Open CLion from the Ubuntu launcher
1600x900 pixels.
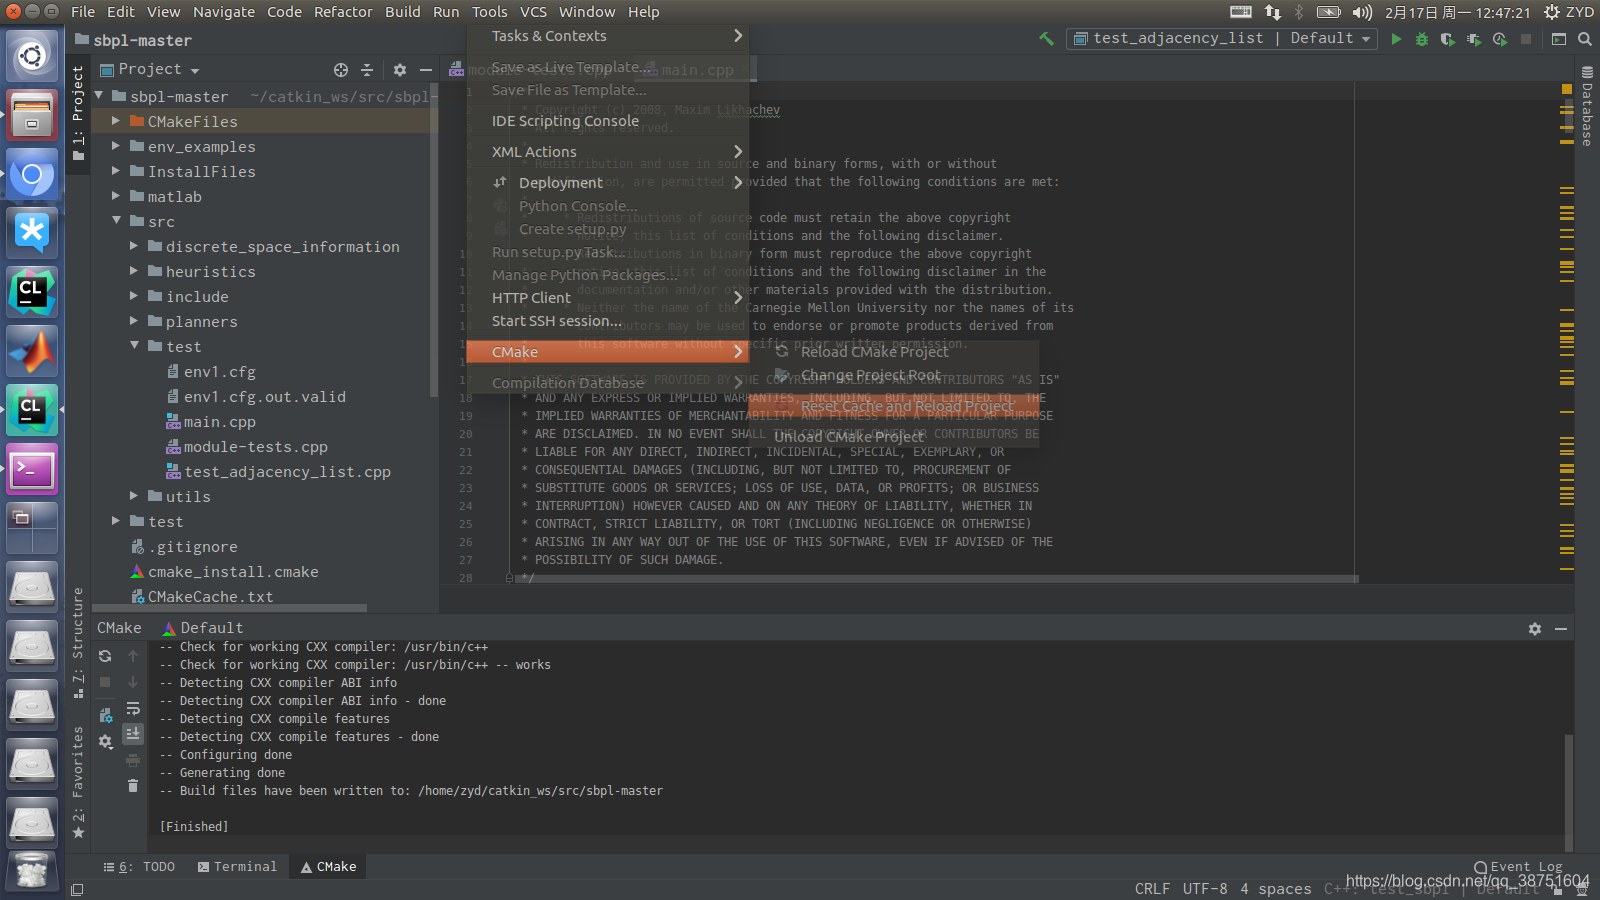click(32, 292)
